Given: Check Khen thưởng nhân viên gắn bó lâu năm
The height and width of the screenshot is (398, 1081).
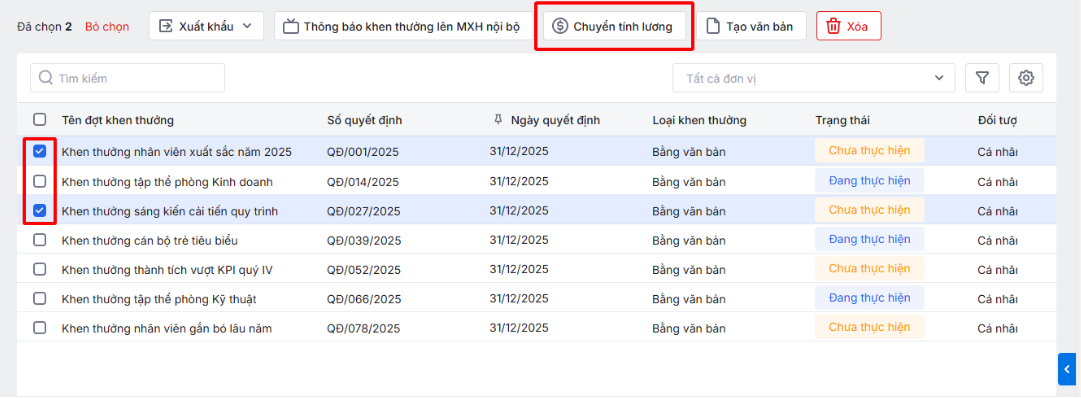Looking at the screenshot, I should click(x=40, y=328).
